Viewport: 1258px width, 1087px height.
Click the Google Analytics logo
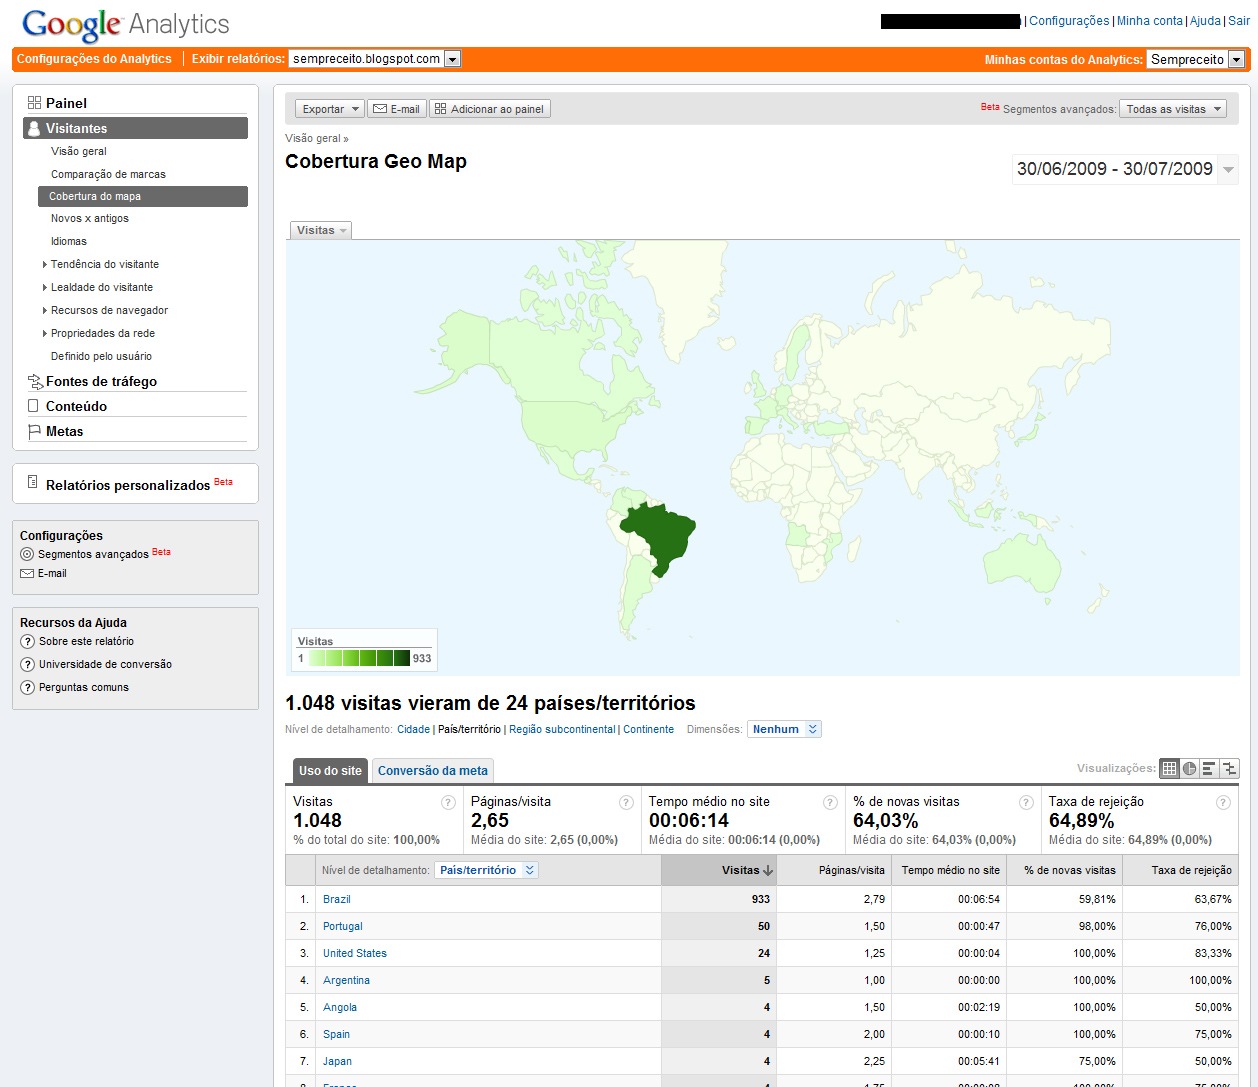[126, 24]
